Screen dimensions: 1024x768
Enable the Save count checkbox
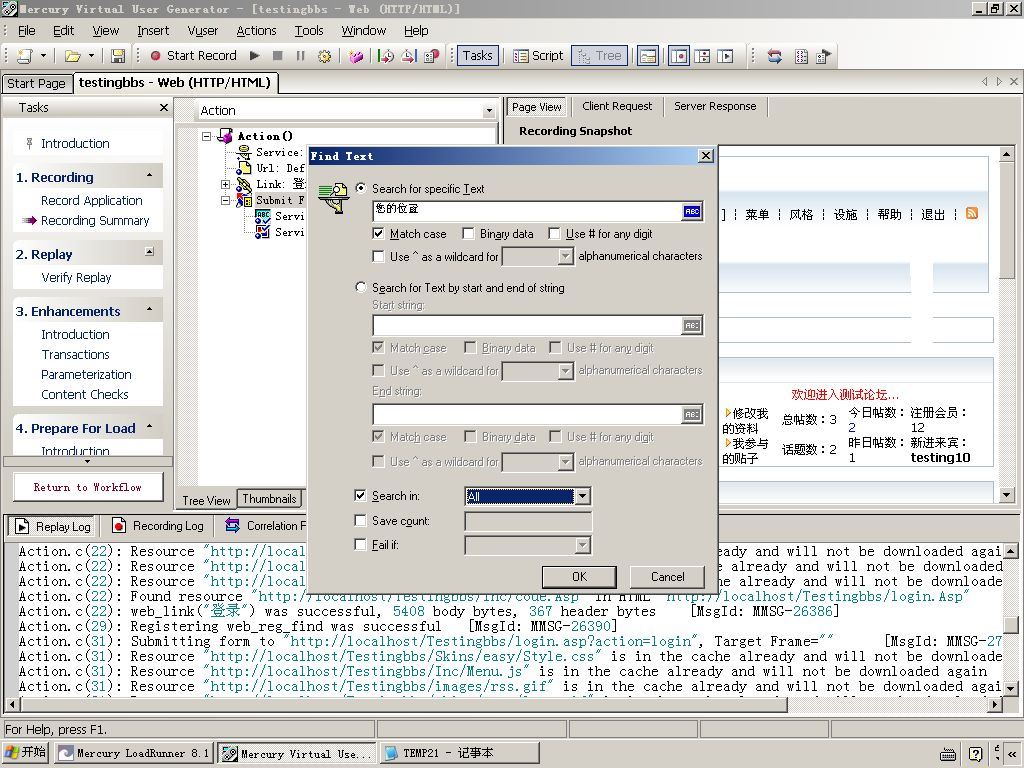[x=360, y=520]
